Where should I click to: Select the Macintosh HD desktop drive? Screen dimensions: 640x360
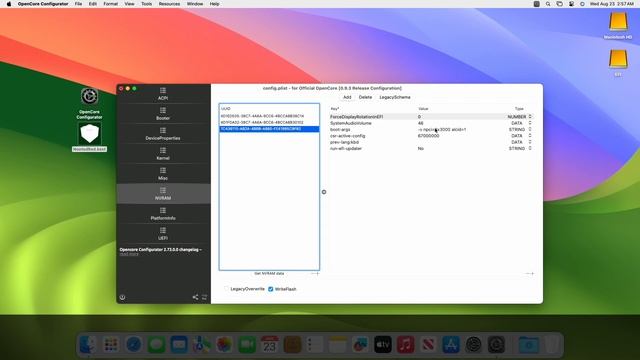pos(618,22)
